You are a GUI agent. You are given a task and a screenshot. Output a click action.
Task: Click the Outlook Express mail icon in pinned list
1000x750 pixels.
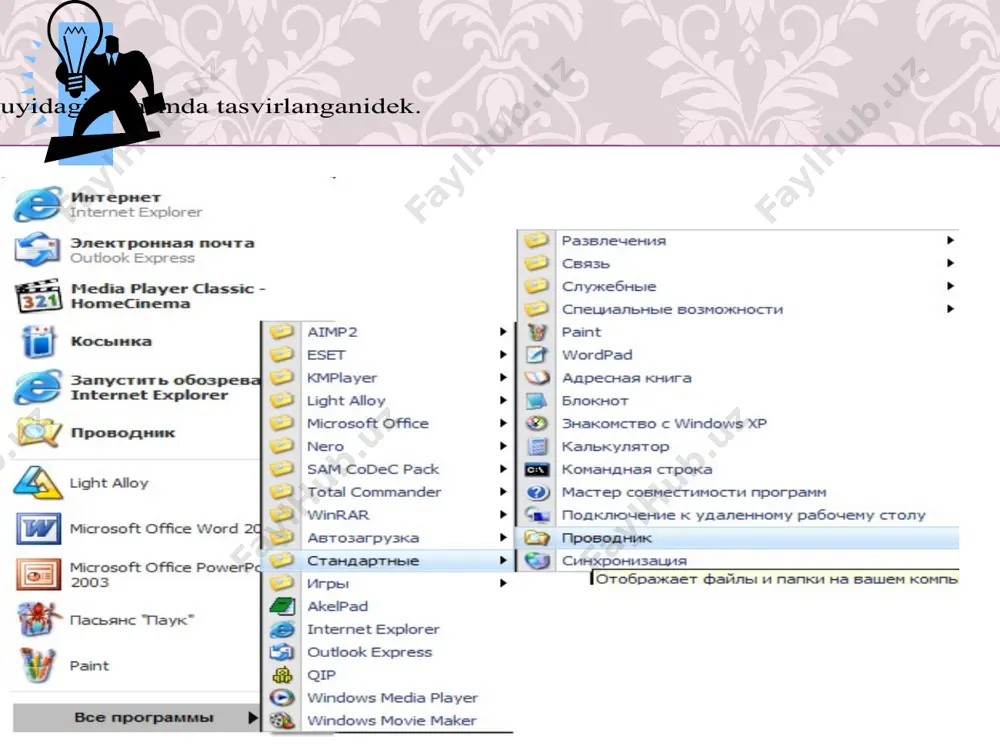(38, 249)
